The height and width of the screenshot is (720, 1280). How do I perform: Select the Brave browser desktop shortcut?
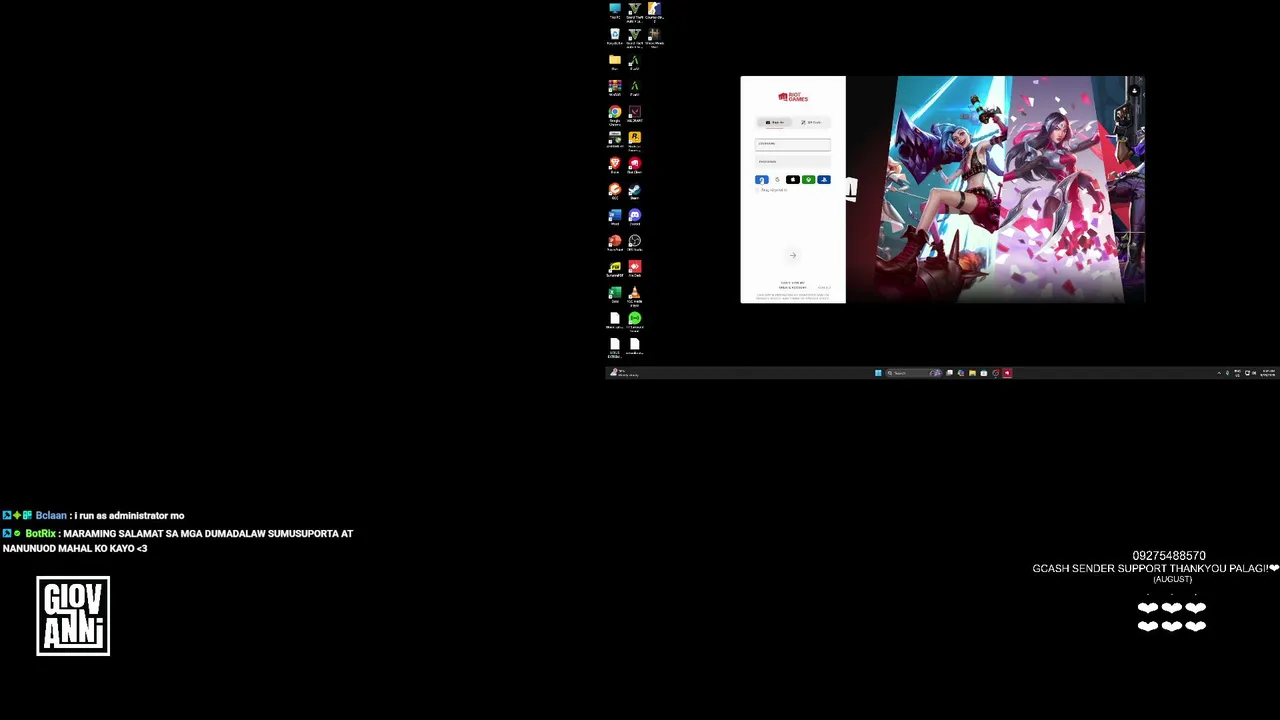[615, 165]
